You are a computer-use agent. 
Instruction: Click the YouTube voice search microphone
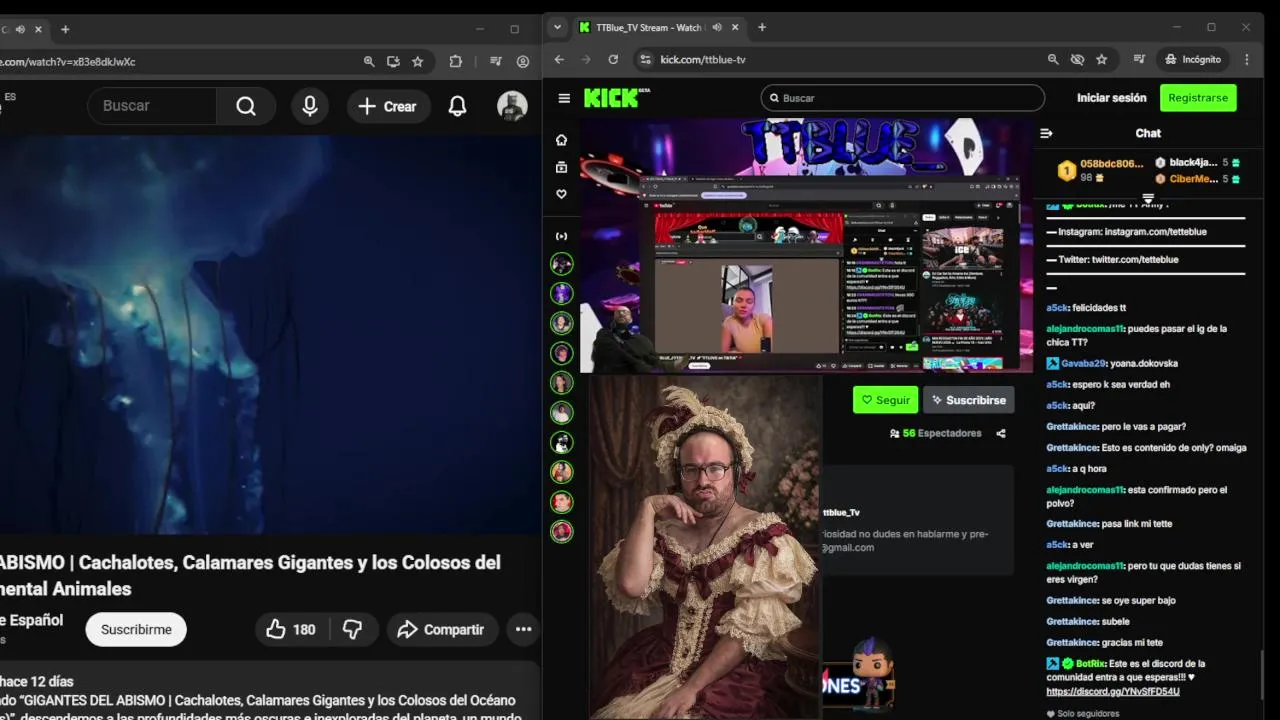click(310, 106)
